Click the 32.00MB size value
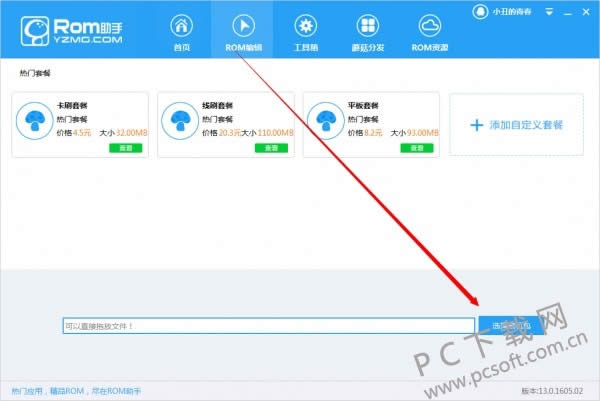600x401 pixels. click(132, 133)
